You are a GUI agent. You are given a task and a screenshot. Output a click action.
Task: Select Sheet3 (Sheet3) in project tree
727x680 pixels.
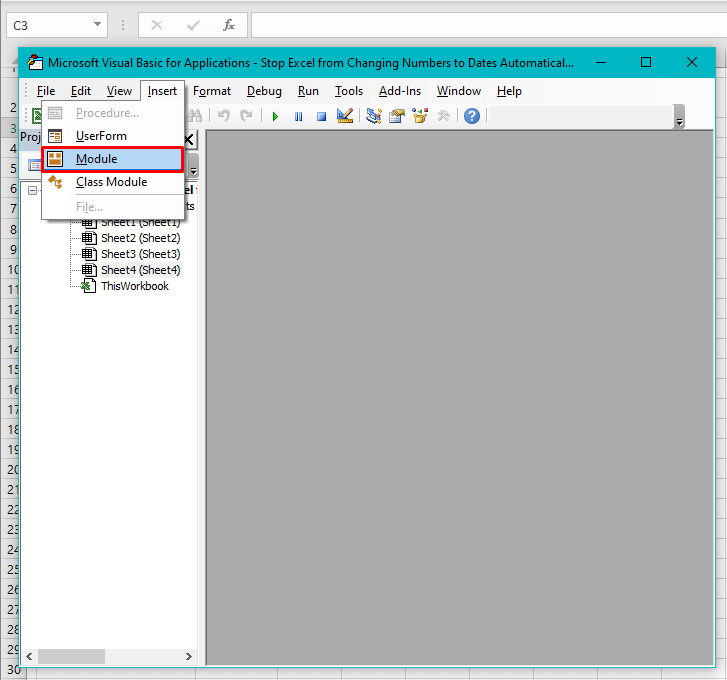point(140,254)
